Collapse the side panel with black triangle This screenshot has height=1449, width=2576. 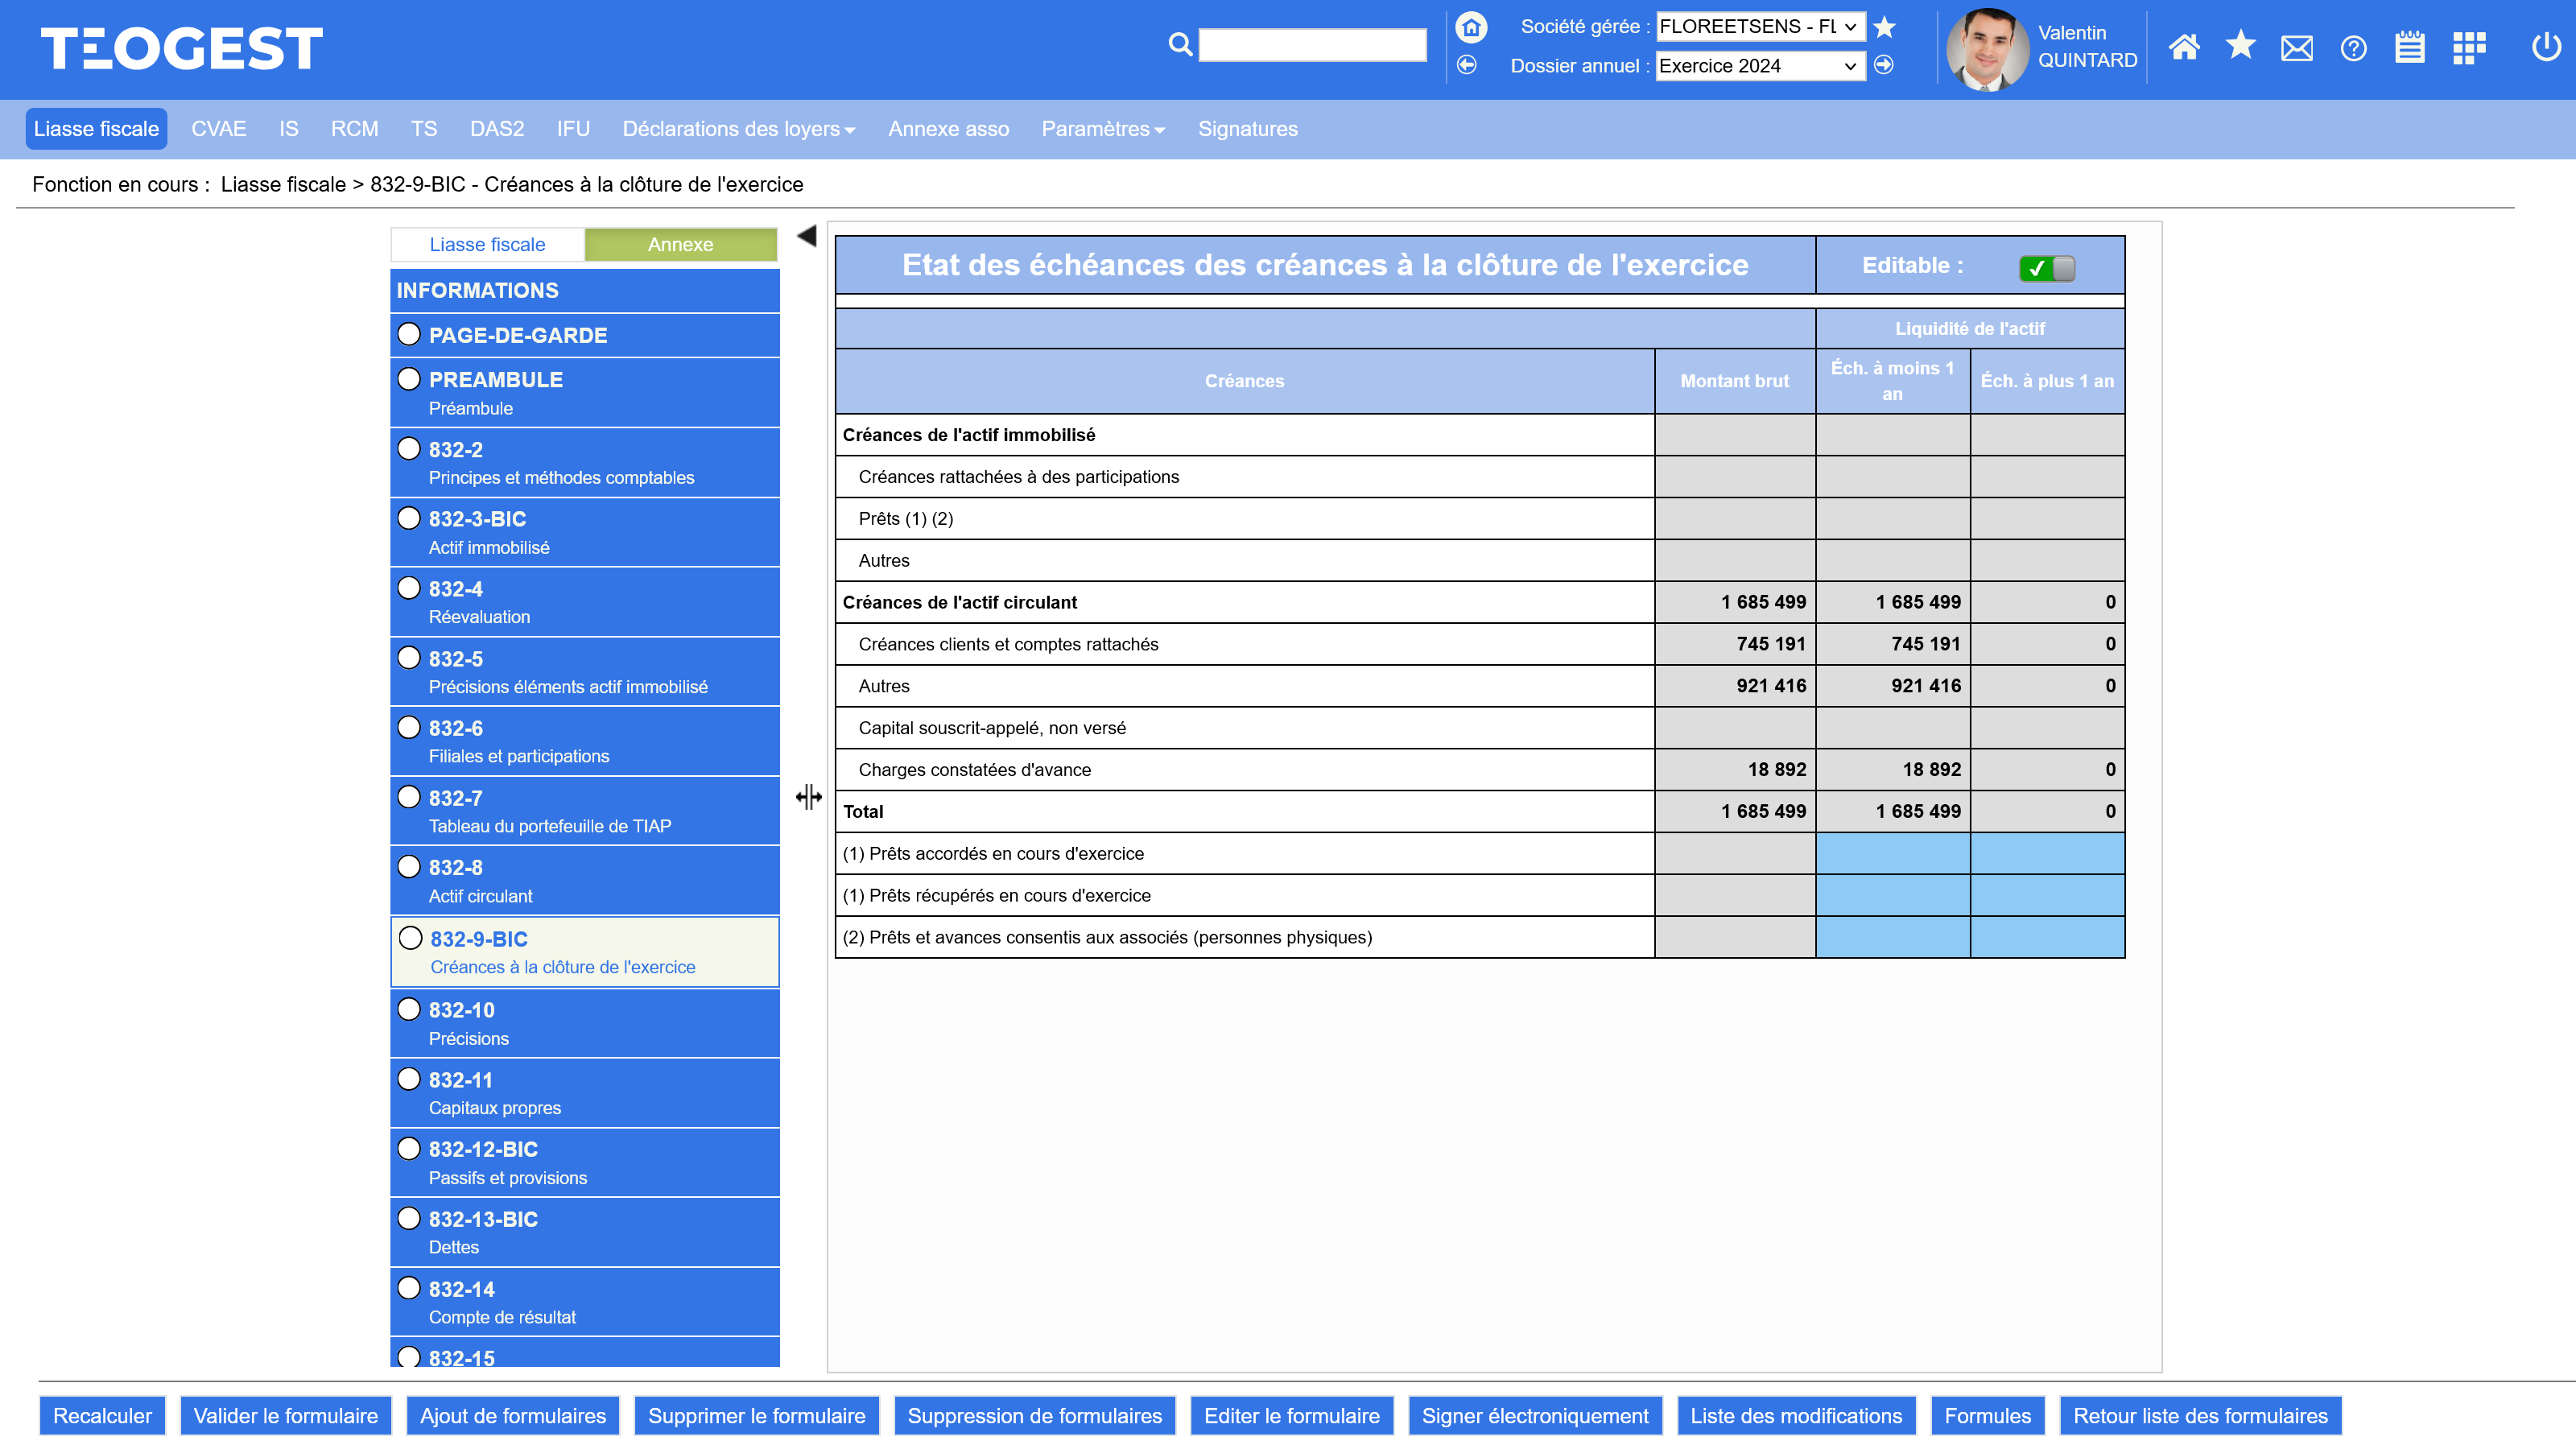[x=807, y=236]
